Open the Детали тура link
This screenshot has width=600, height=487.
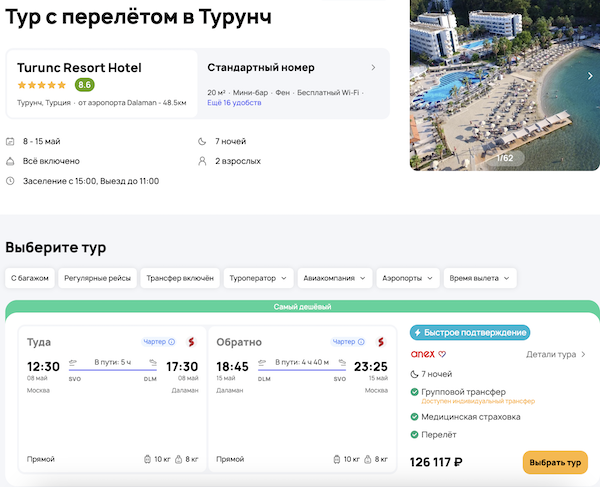click(x=556, y=354)
